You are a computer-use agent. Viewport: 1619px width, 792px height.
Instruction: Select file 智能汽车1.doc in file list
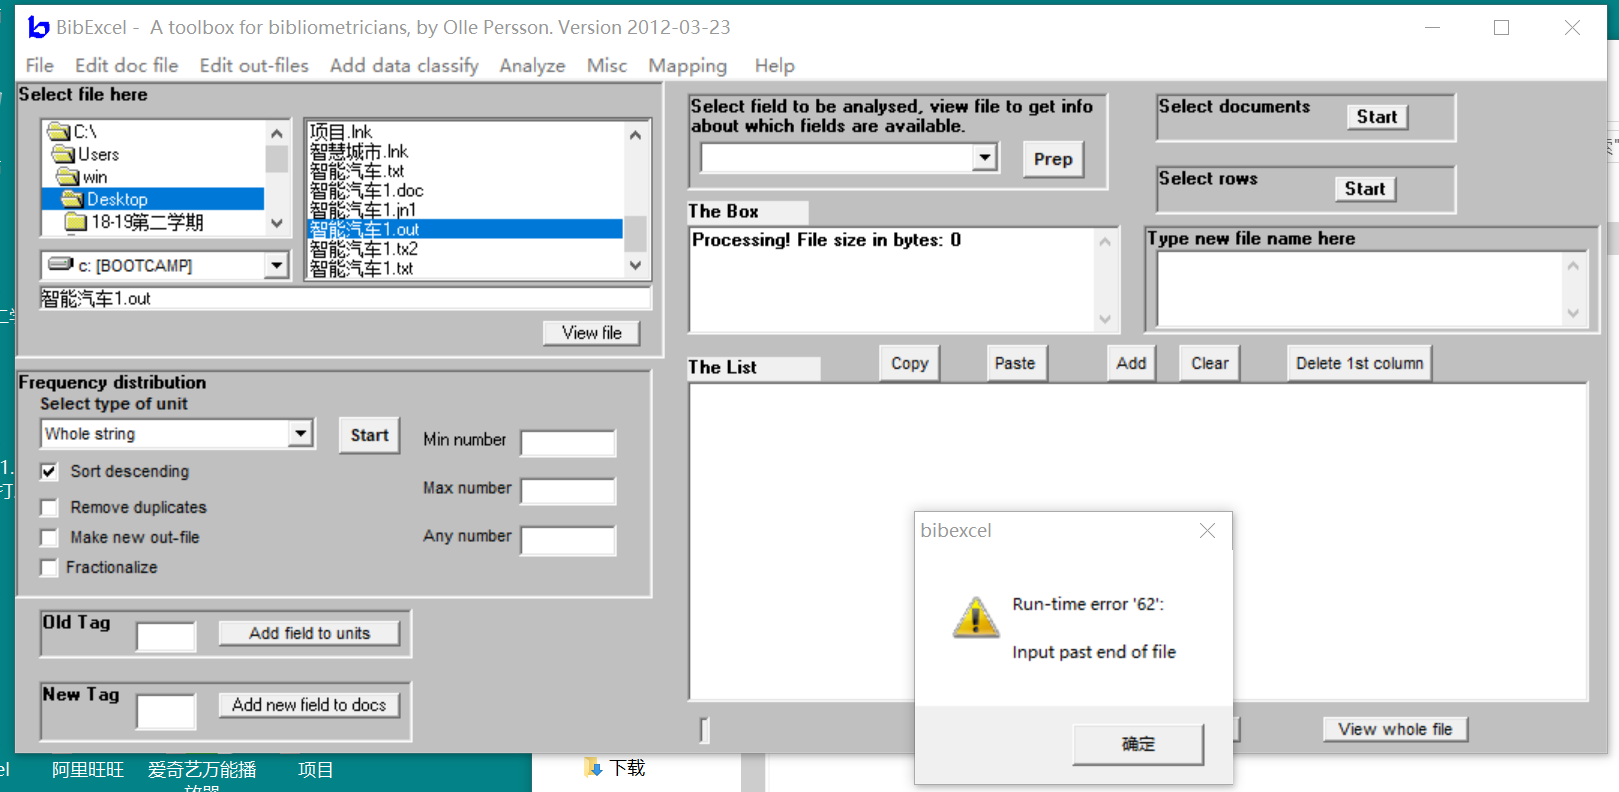coord(367,190)
